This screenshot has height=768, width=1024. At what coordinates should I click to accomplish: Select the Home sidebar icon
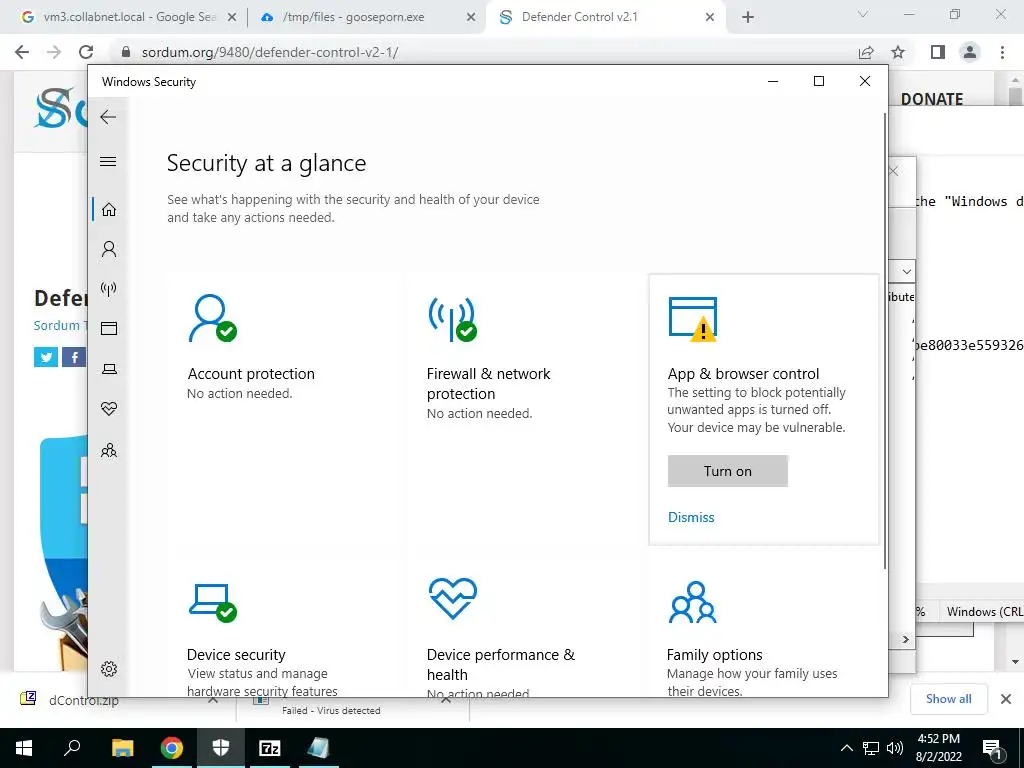click(x=109, y=210)
